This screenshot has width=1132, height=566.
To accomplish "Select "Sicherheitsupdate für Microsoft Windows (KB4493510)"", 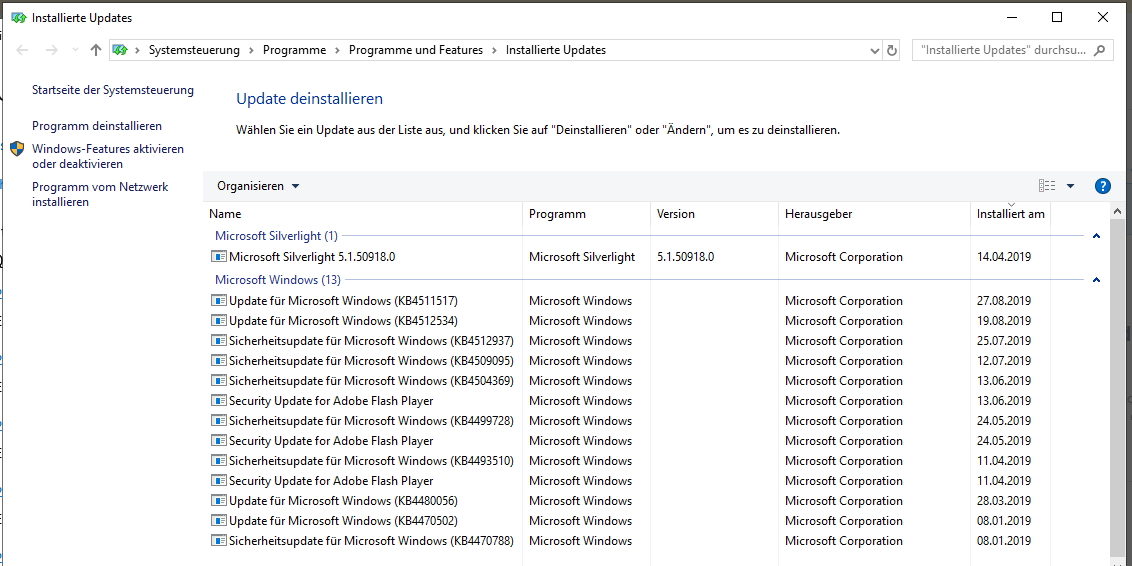I will pos(371,461).
